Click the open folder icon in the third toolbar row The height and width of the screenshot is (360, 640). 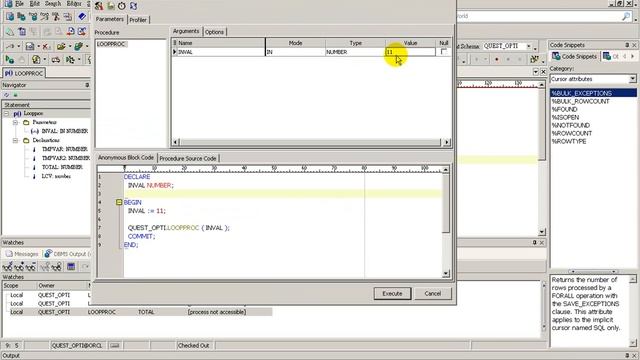click(x=61, y=47)
